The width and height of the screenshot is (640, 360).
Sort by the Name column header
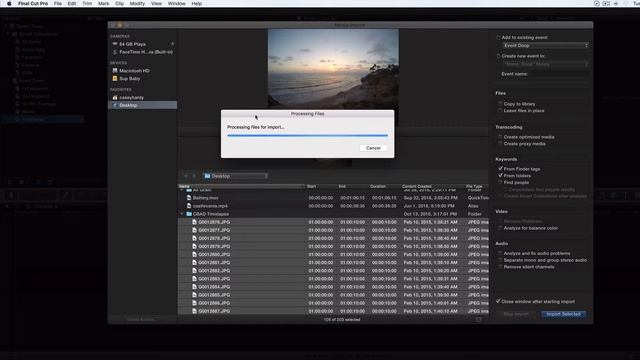(241, 186)
